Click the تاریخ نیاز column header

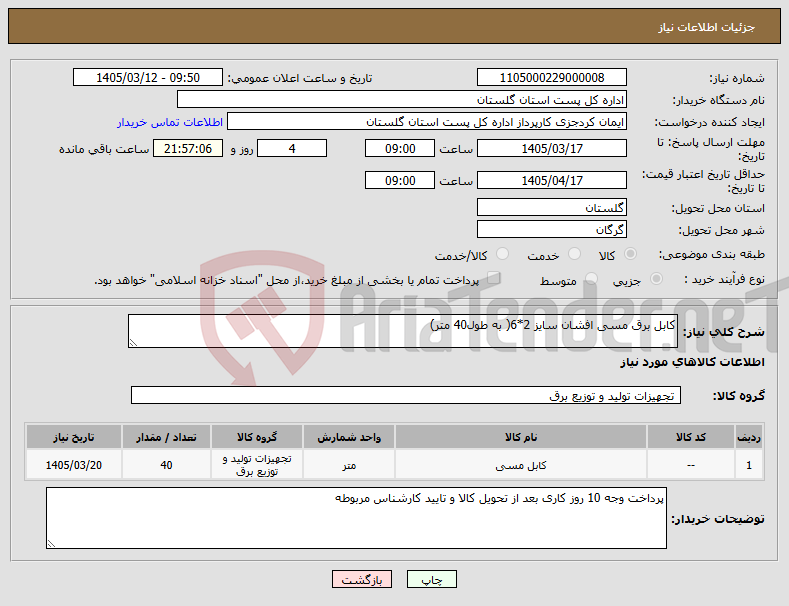coord(73,437)
